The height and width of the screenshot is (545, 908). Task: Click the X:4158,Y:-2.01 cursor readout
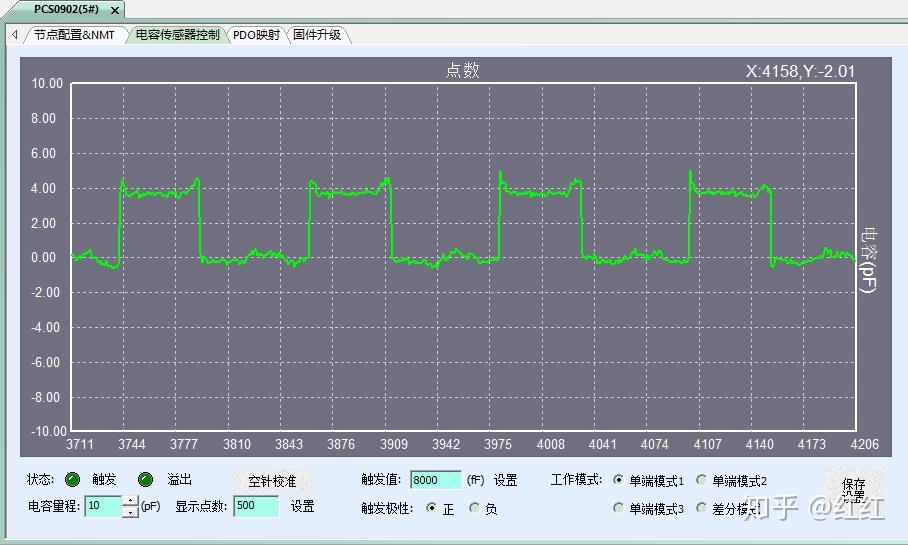coord(800,71)
